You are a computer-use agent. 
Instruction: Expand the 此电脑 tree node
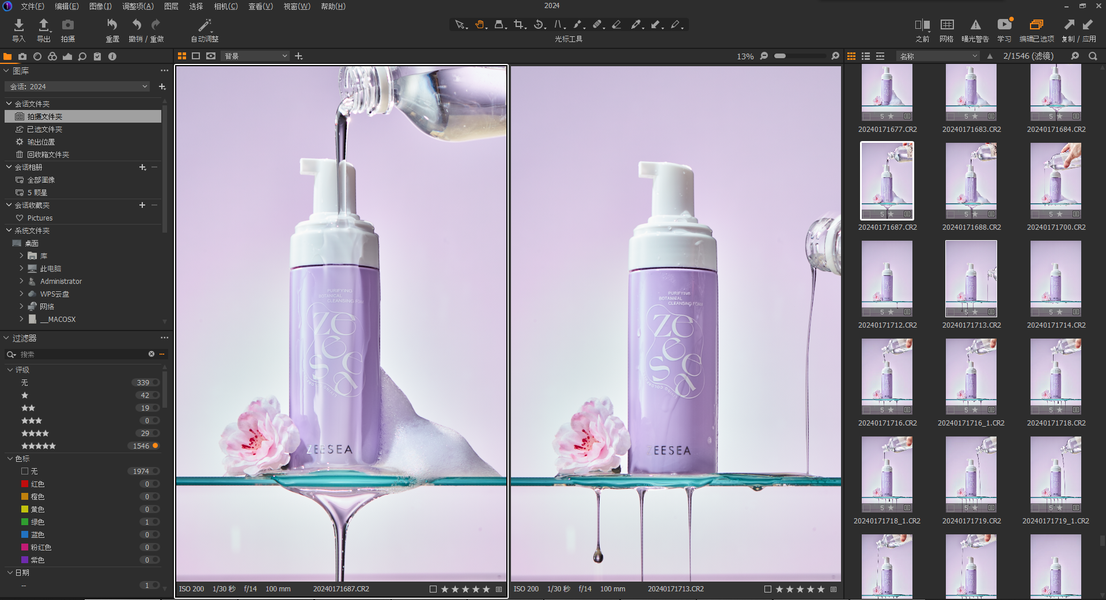(x=21, y=269)
